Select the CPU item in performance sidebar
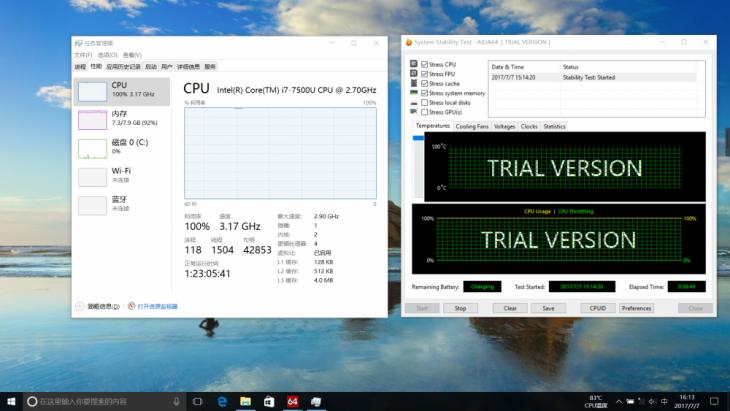Screen dimensions: 730x411 pyautogui.click(x=122, y=91)
